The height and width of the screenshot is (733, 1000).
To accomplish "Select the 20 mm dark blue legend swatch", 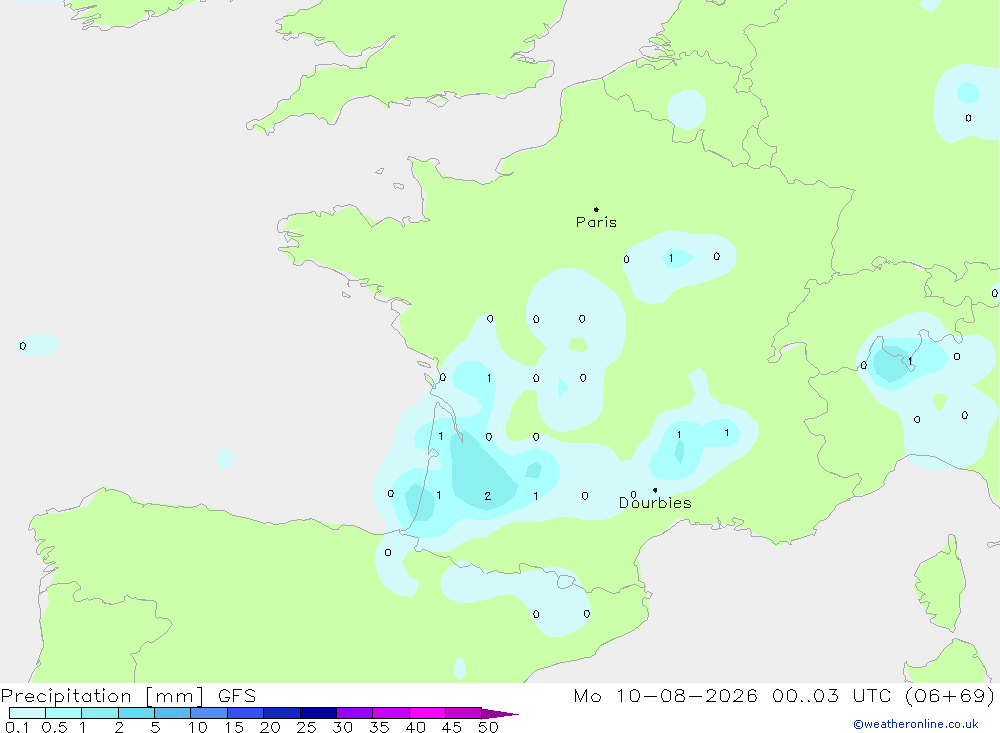I will pyautogui.click(x=281, y=713).
